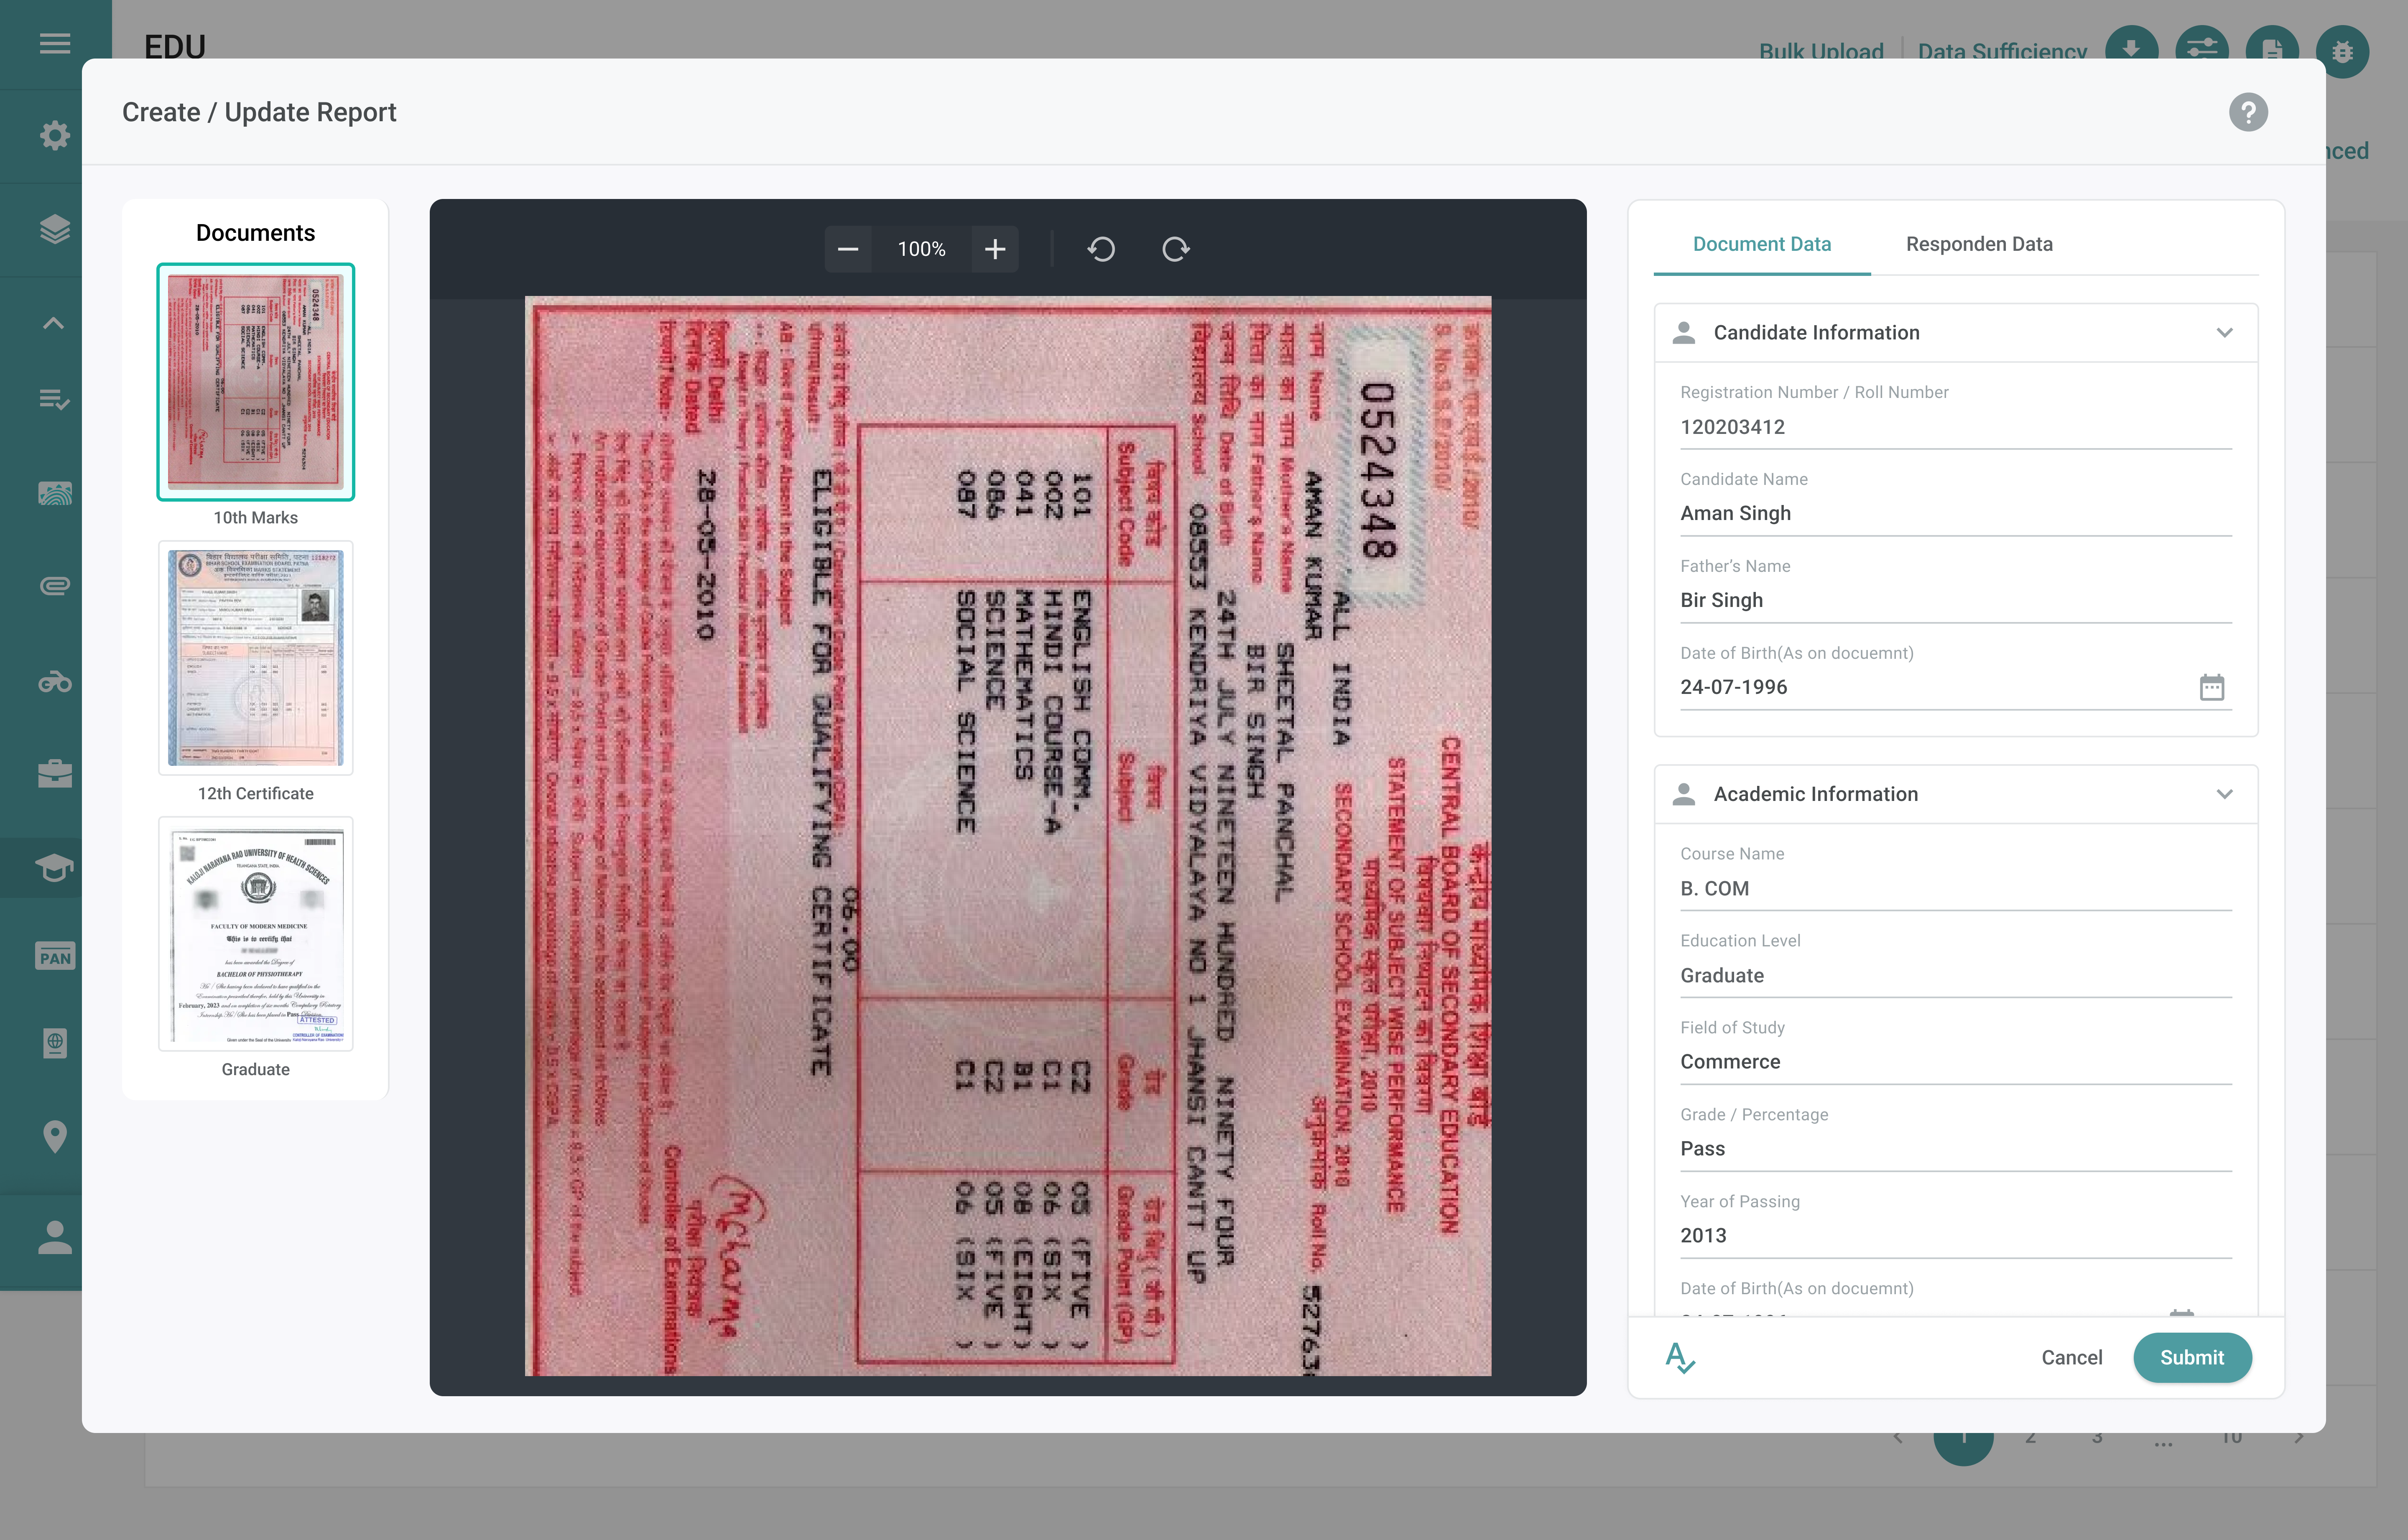This screenshot has height=1540, width=2408.
Task: Click the bug report icon in top bar
Action: click(x=2342, y=50)
